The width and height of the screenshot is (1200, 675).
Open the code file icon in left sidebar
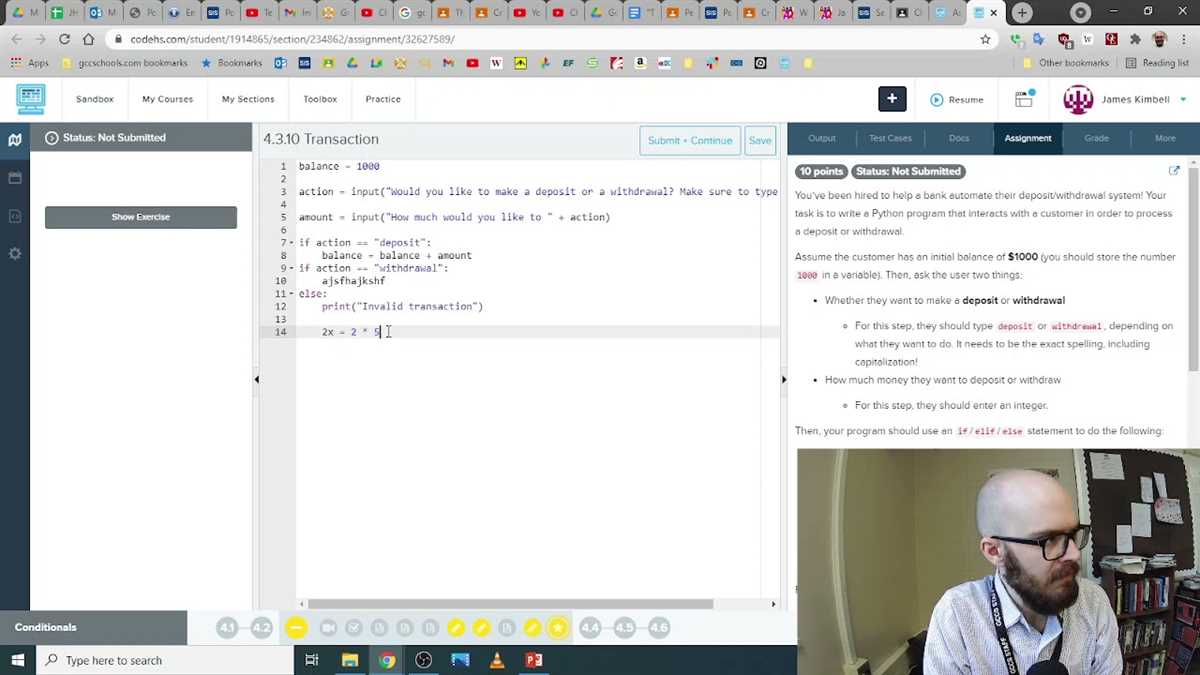15,216
